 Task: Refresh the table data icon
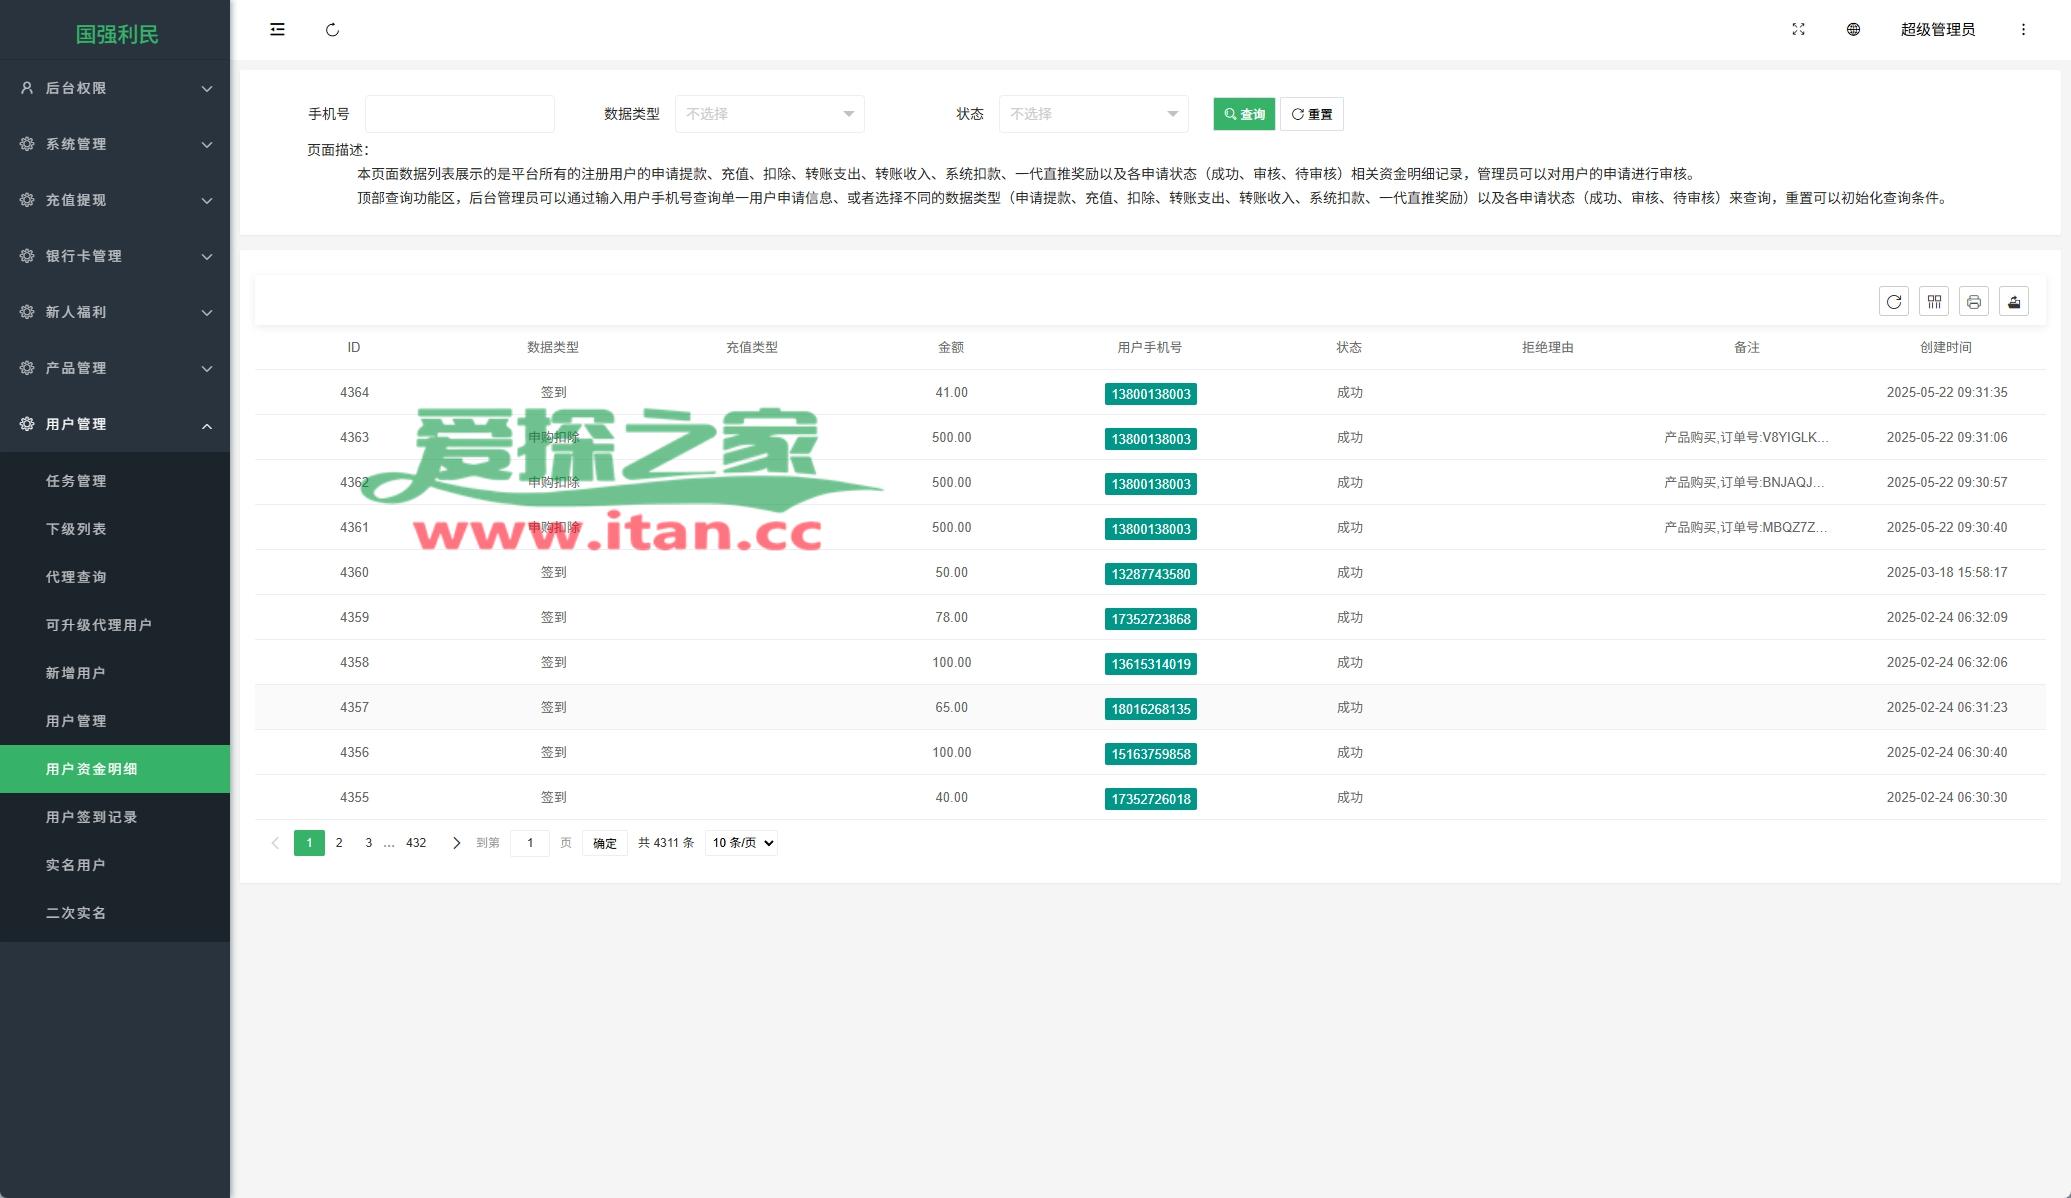pos(1893,302)
